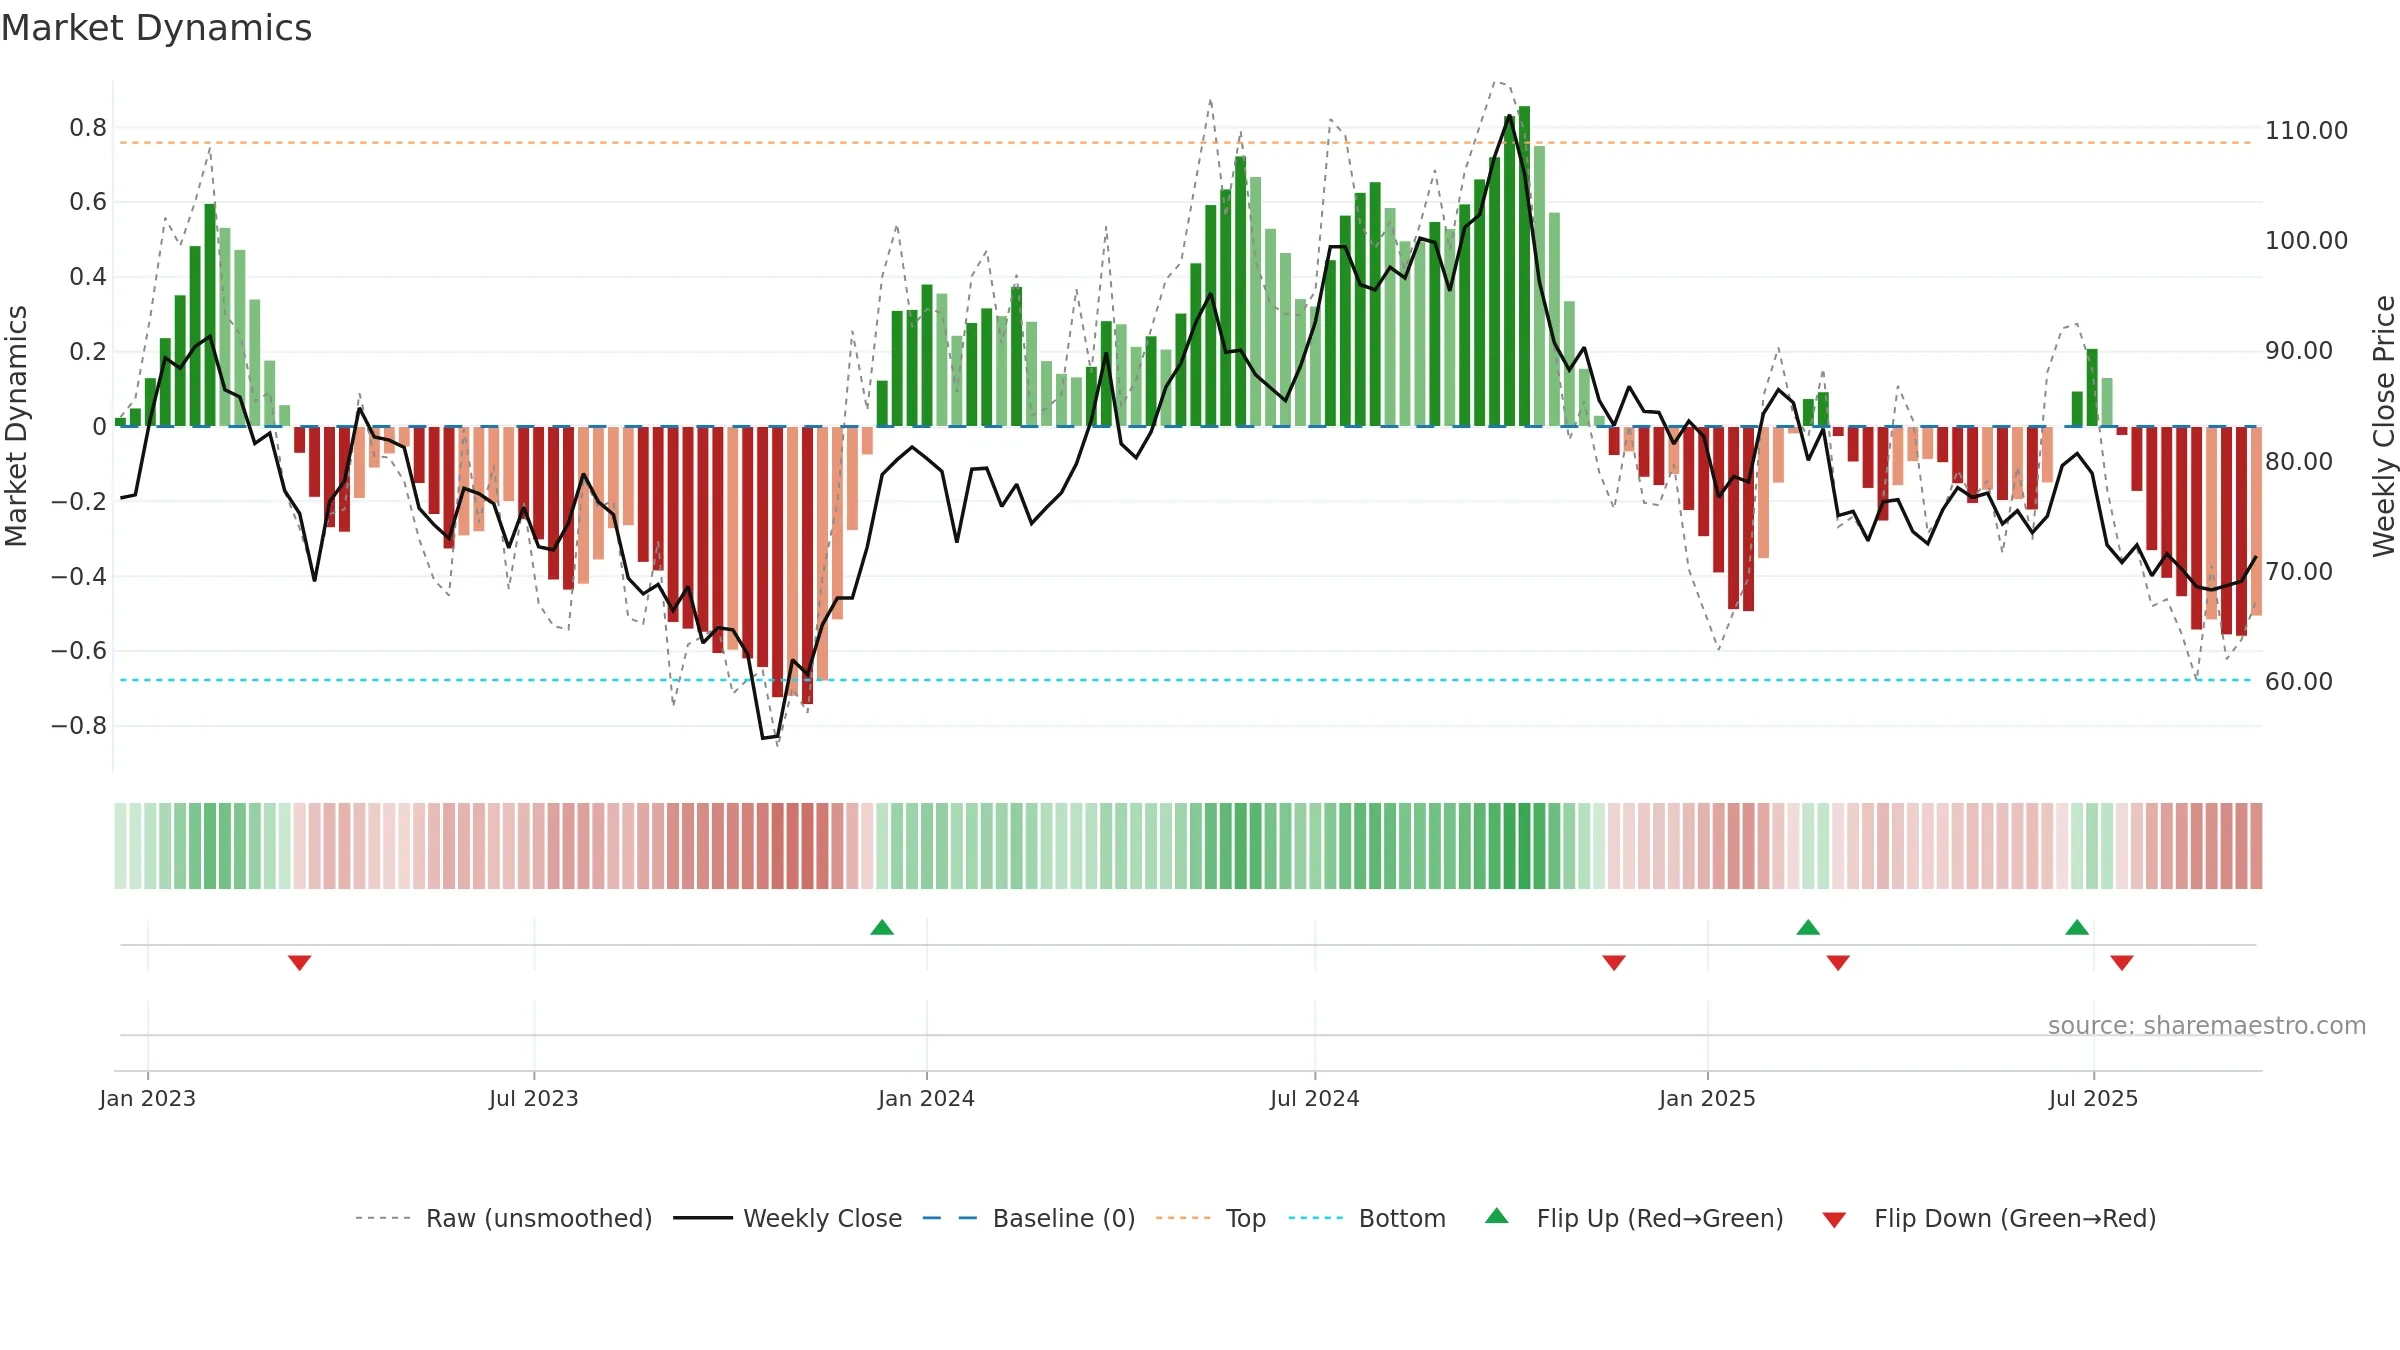Click the Market Dynamics chart title
The image size is (2400, 1350).
tap(156, 28)
